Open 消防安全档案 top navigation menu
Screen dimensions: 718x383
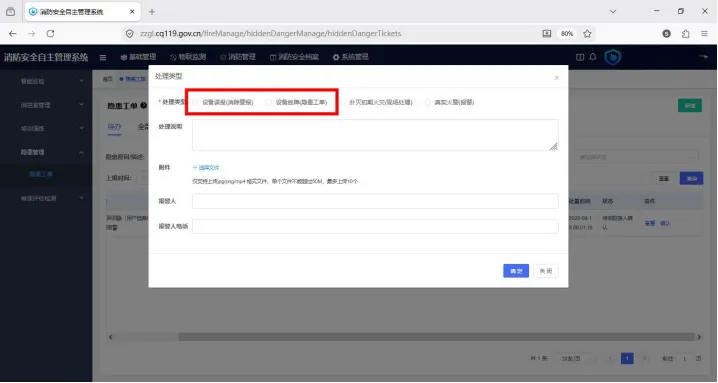coord(294,57)
